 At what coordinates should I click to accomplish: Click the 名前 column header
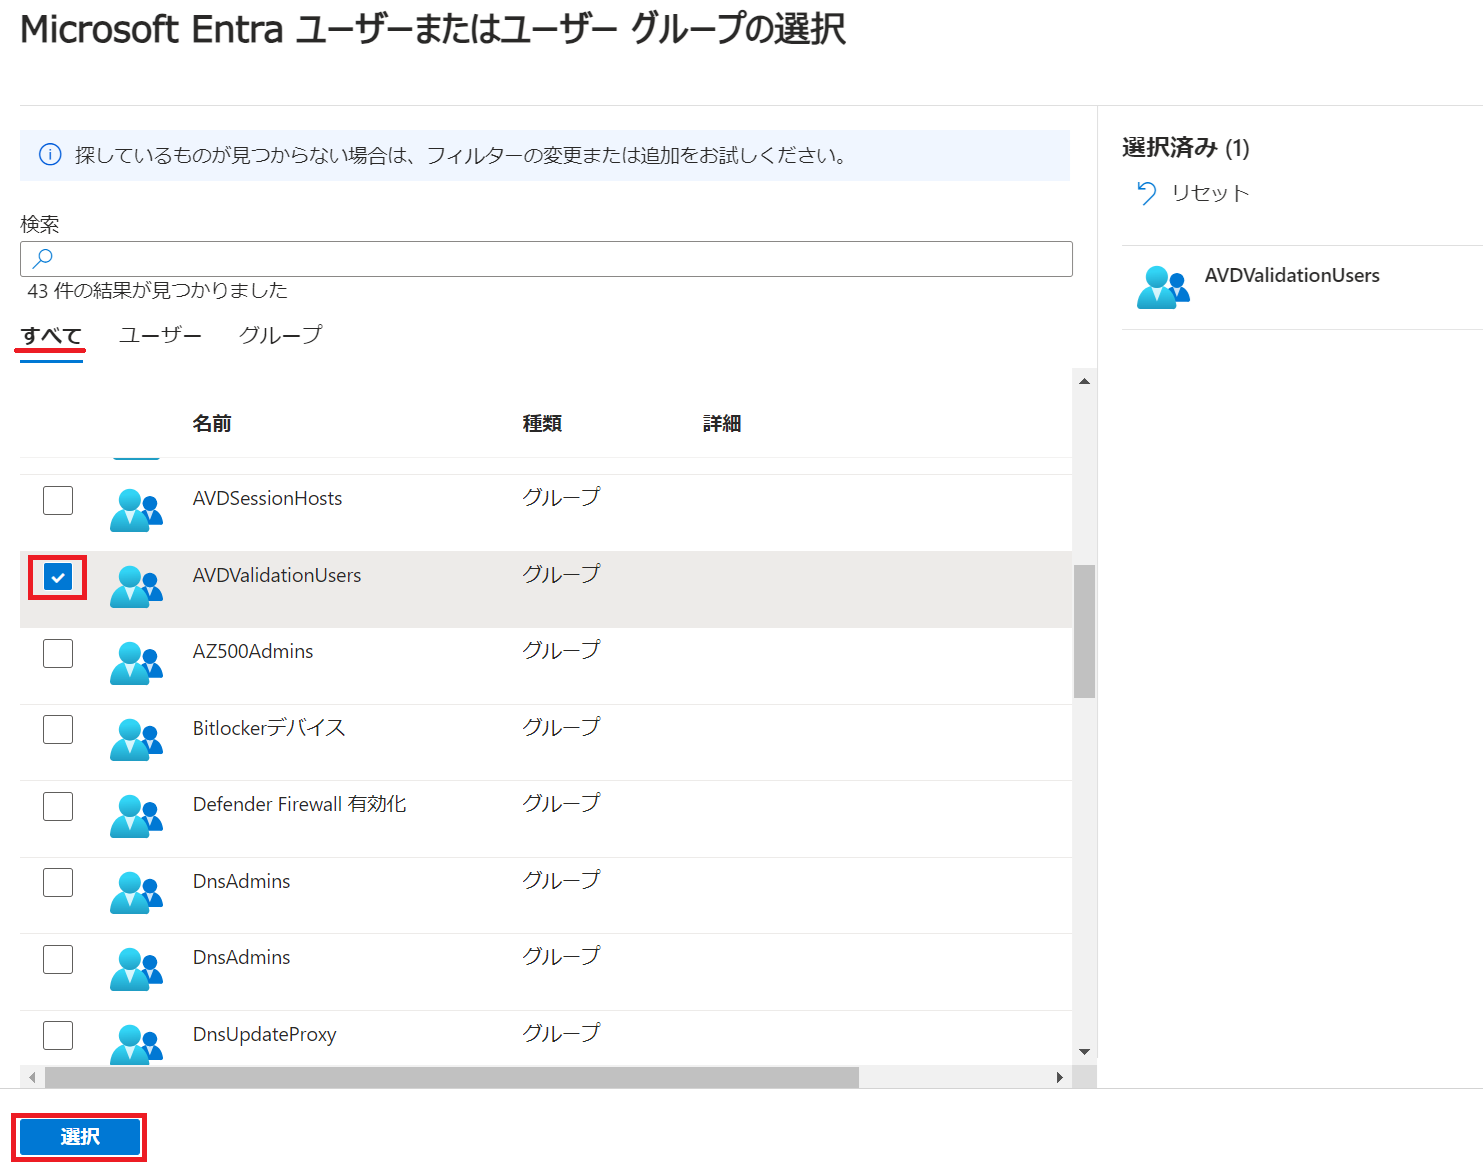click(212, 424)
